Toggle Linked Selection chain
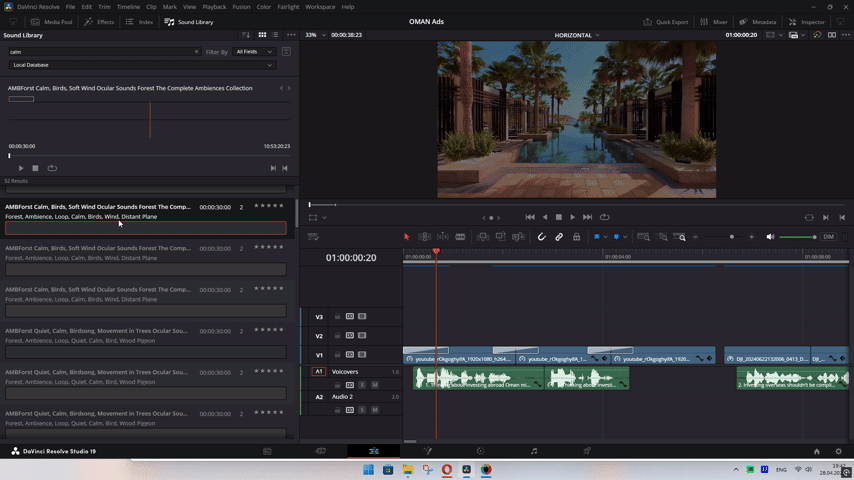 pos(559,237)
